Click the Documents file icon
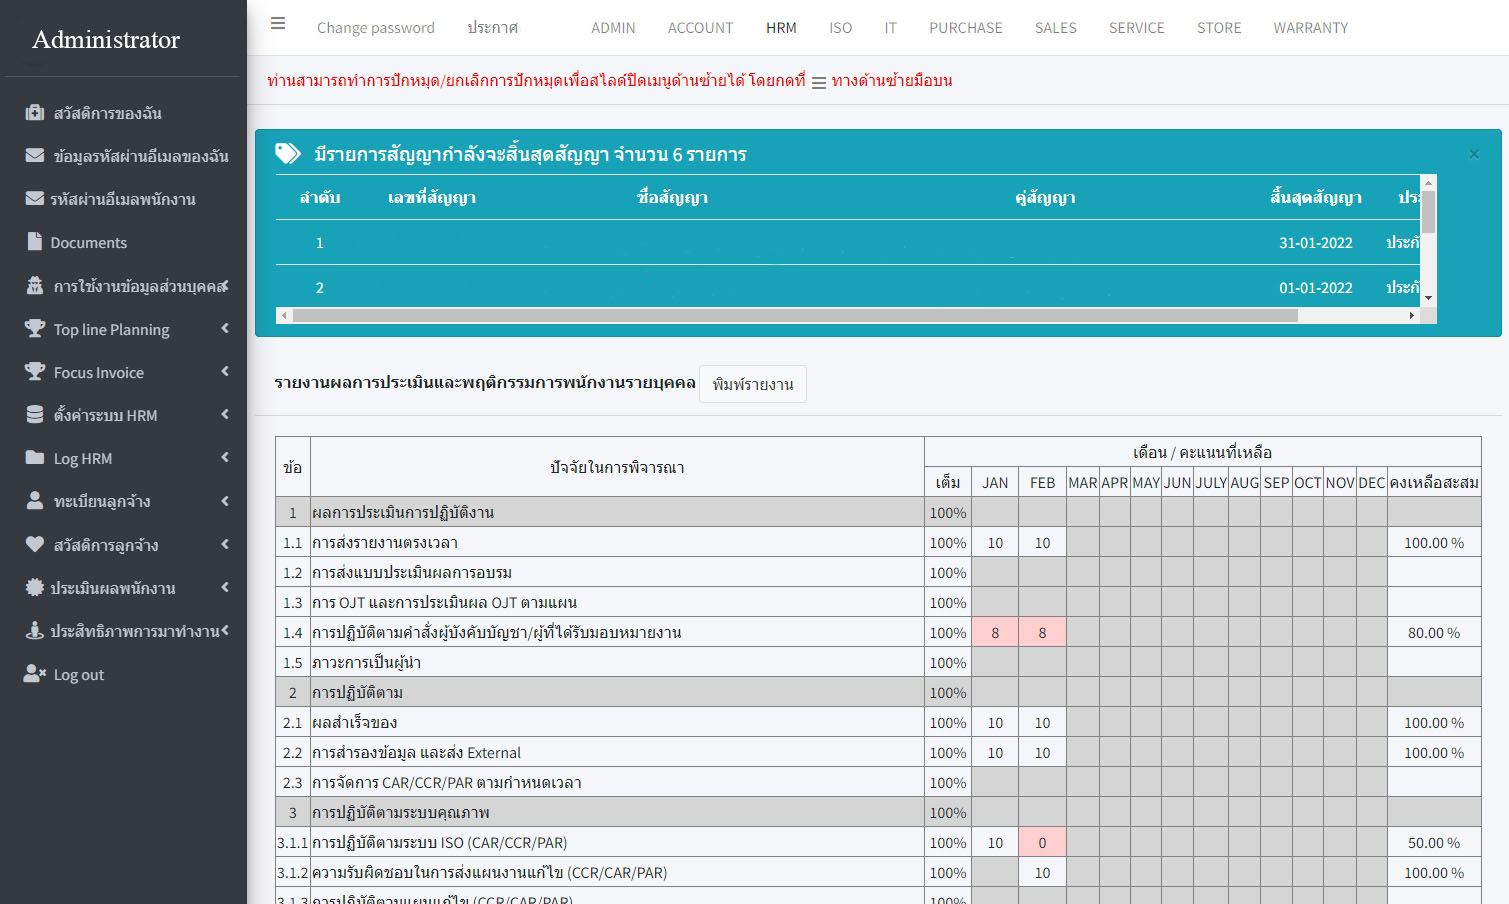The height and width of the screenshot is (904, 1509). (x=35, y=242)
